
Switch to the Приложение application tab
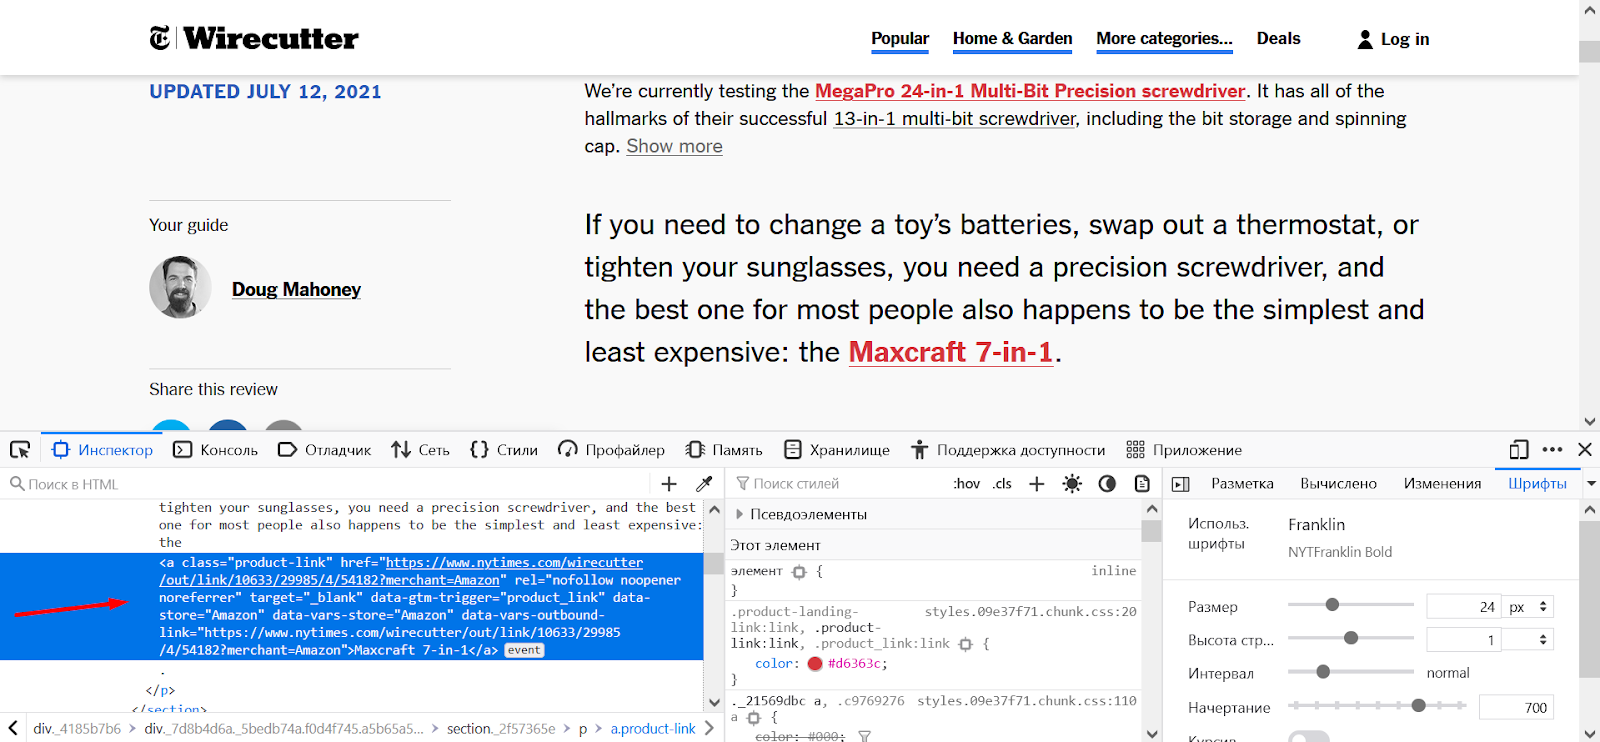click(1184, 450)
